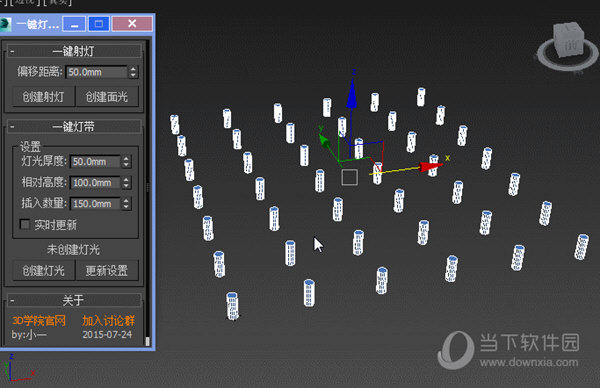Maximize the 一键灯 dialog window
The height and width of the screenshot is (388, 600).
coord(99,24)
